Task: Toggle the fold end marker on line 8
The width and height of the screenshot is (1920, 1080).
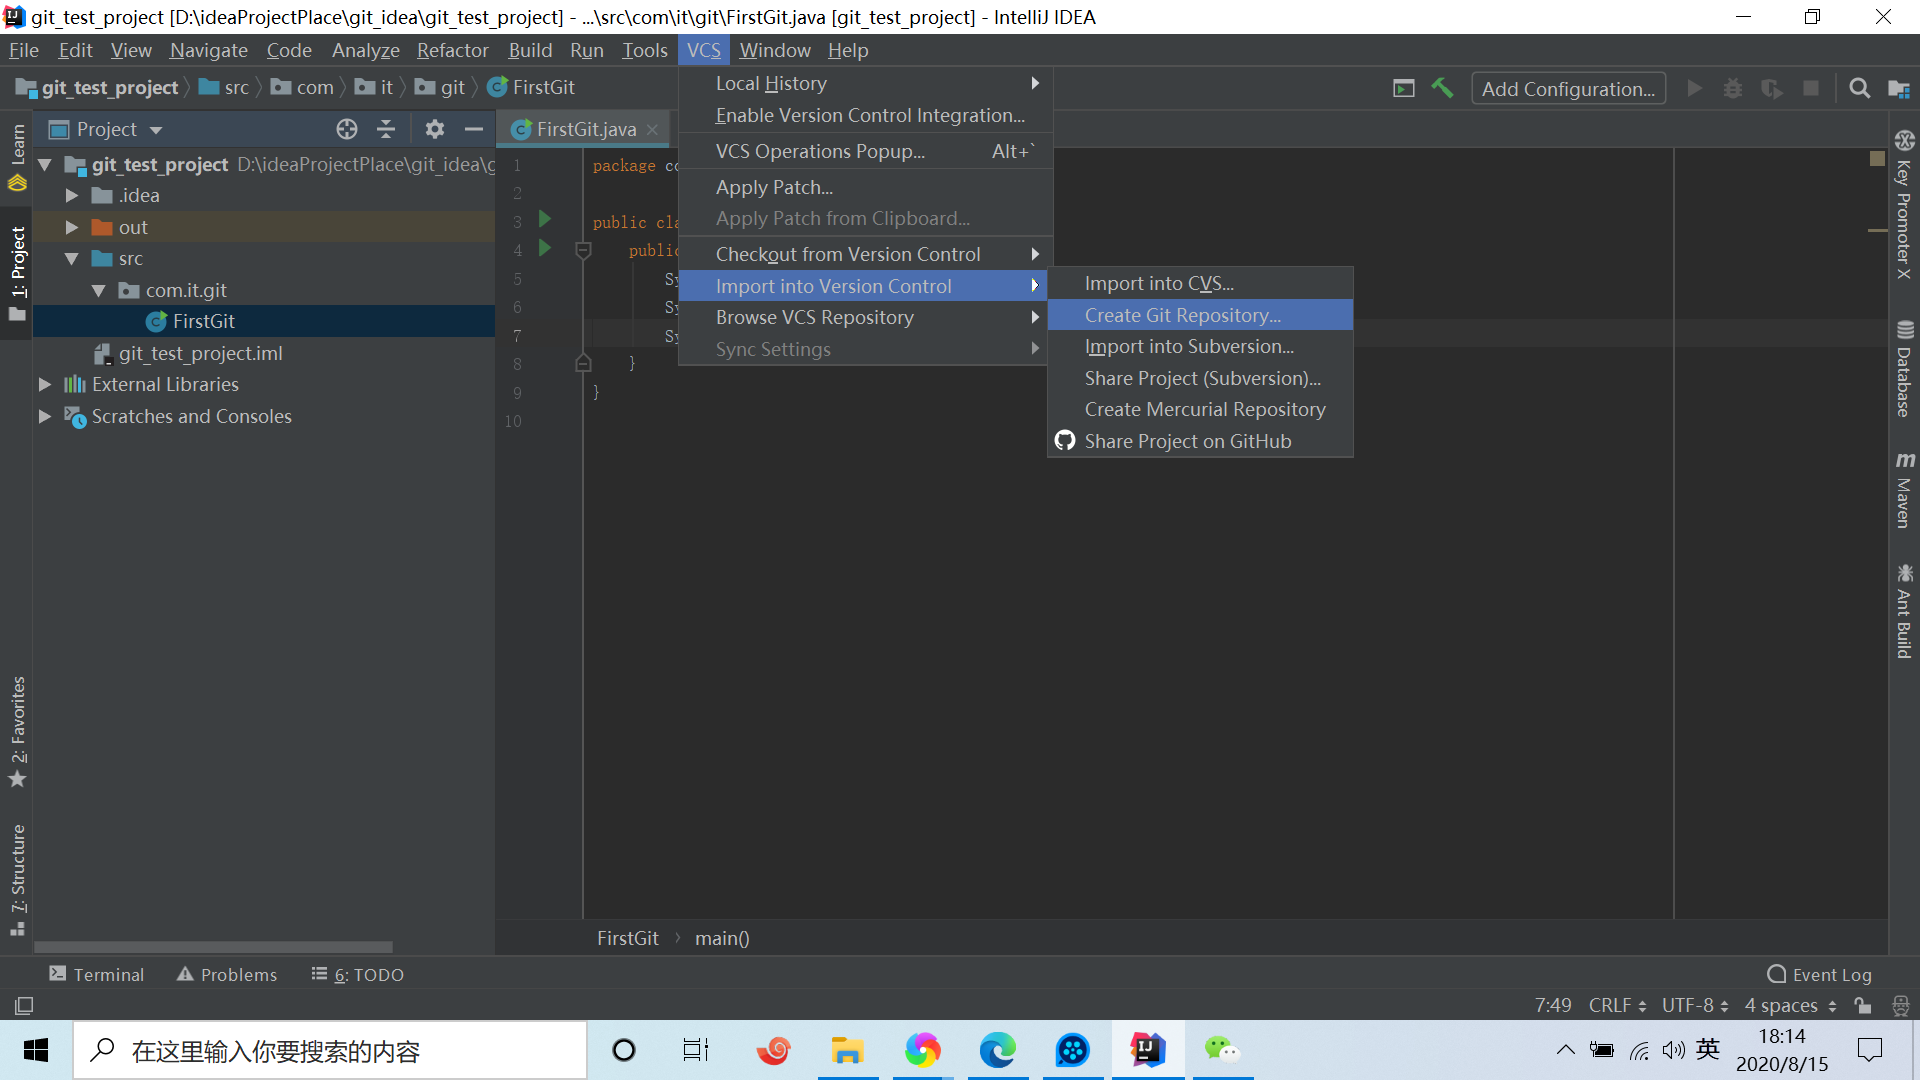Action: click(584, 363)
